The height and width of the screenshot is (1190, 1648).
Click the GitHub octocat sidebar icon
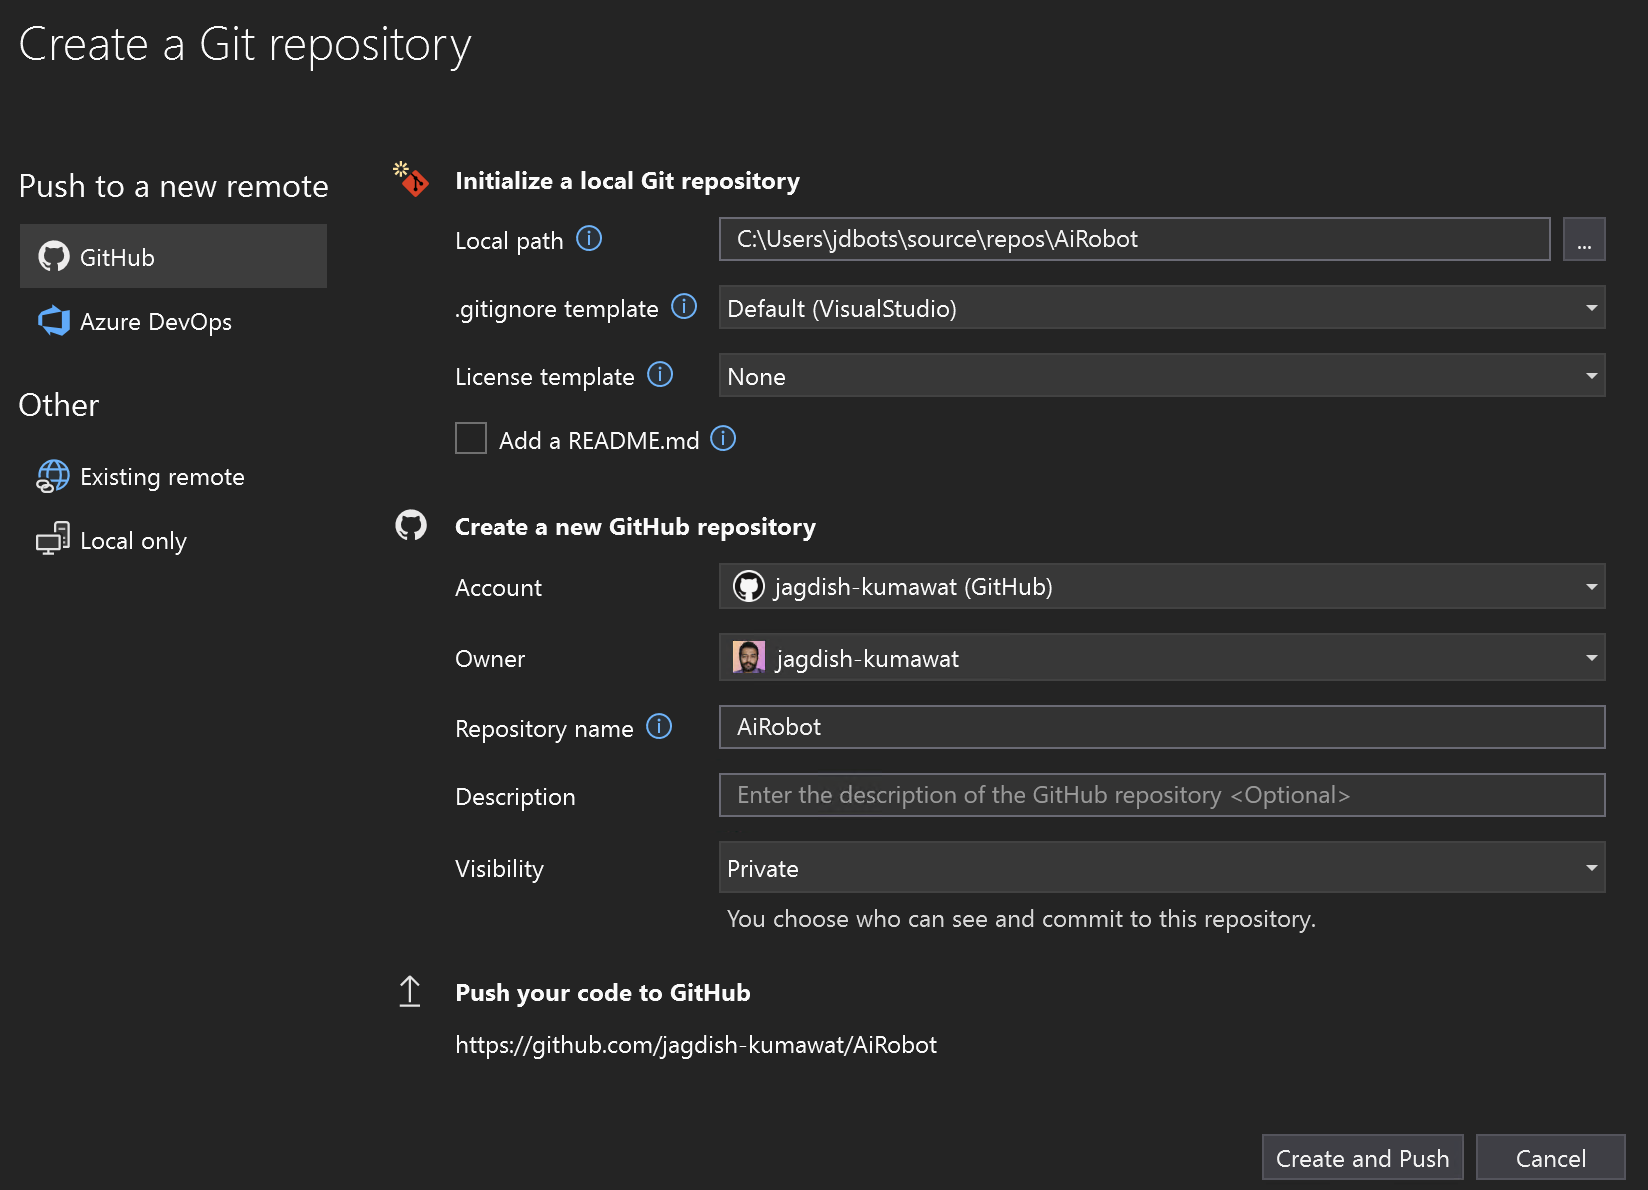pos(54,256)
